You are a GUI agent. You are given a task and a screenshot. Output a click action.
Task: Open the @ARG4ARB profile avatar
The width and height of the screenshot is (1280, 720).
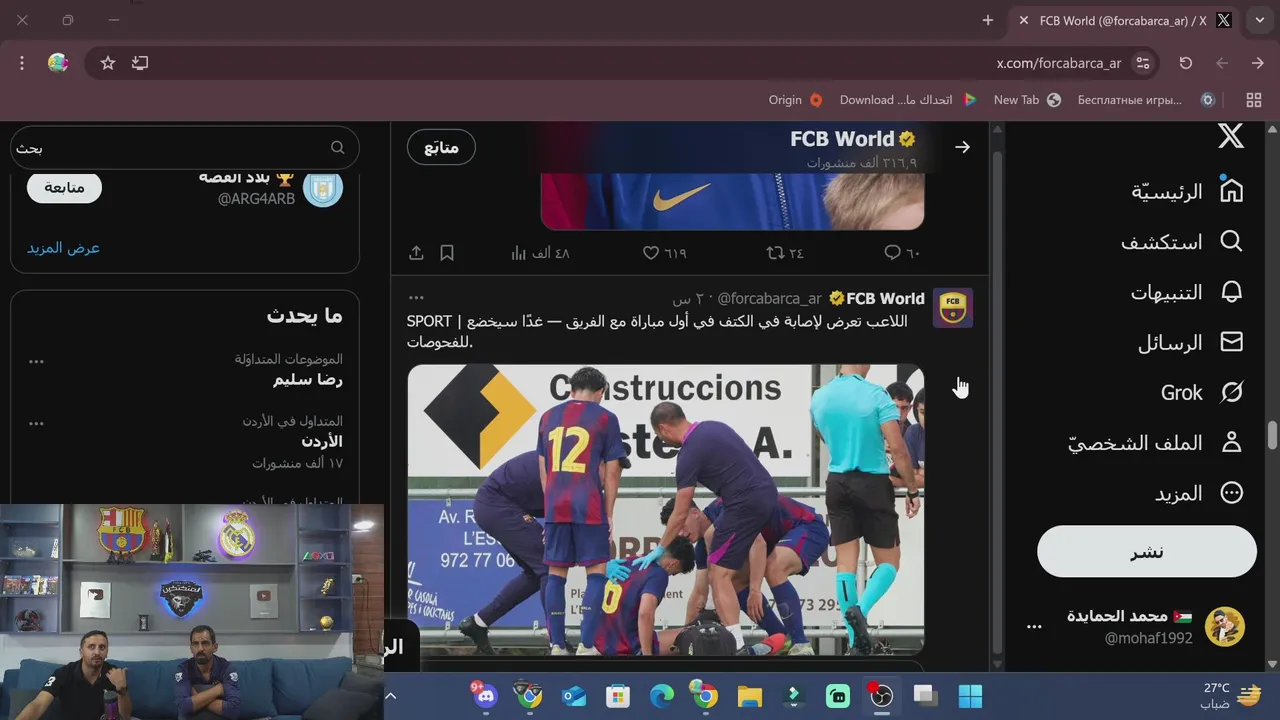pos(323,187)
